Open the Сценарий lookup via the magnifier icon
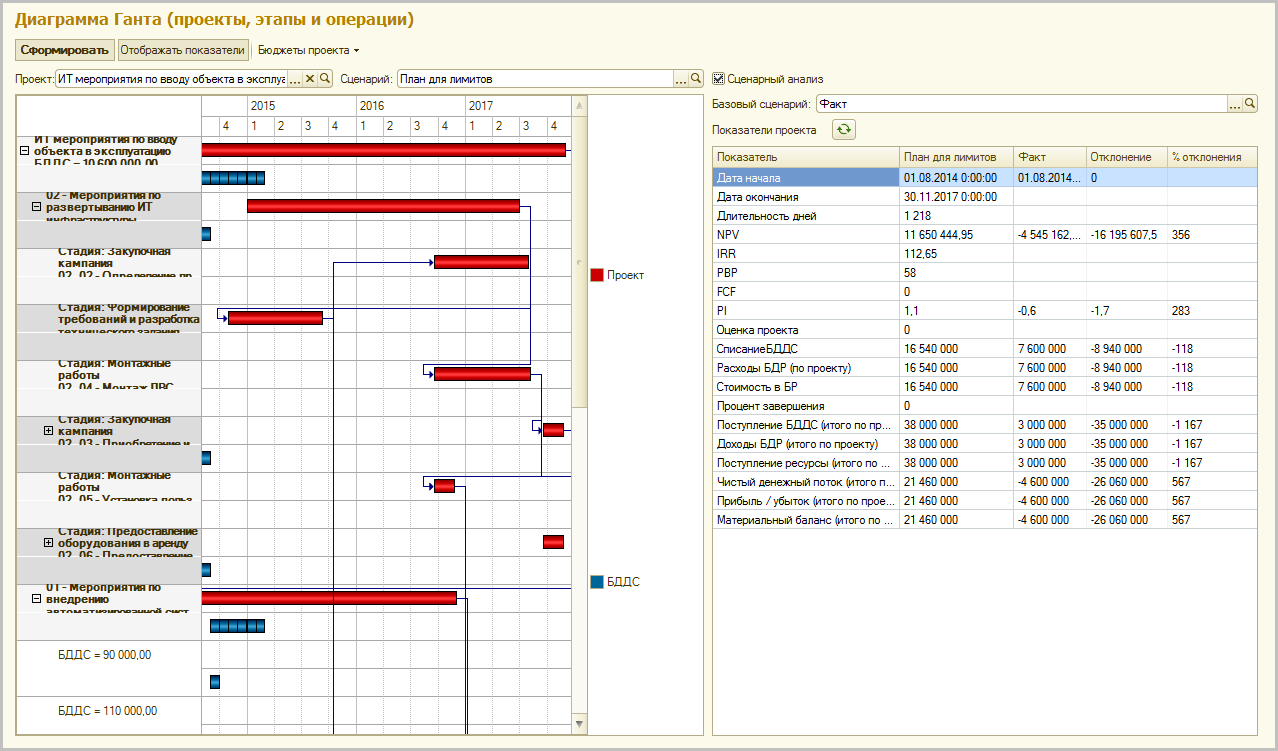The height and width of the screenshot is (751, 1278). (x=696, y=79)
